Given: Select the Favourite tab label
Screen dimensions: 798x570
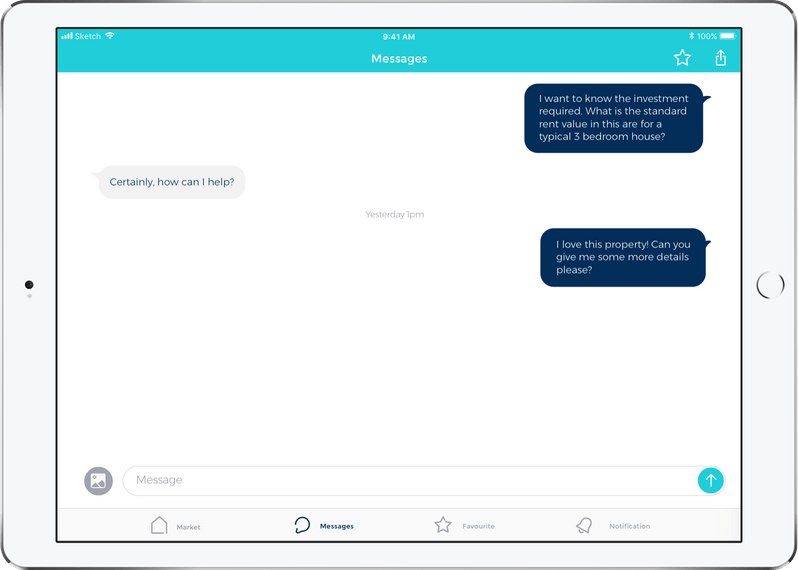Looking at the screenshot, I should 478,526.
